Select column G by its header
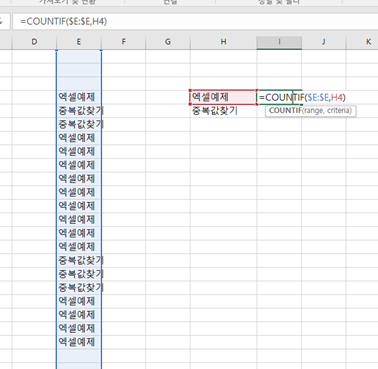The height and width of the screenshot is (369, 378). coord(168,42)
